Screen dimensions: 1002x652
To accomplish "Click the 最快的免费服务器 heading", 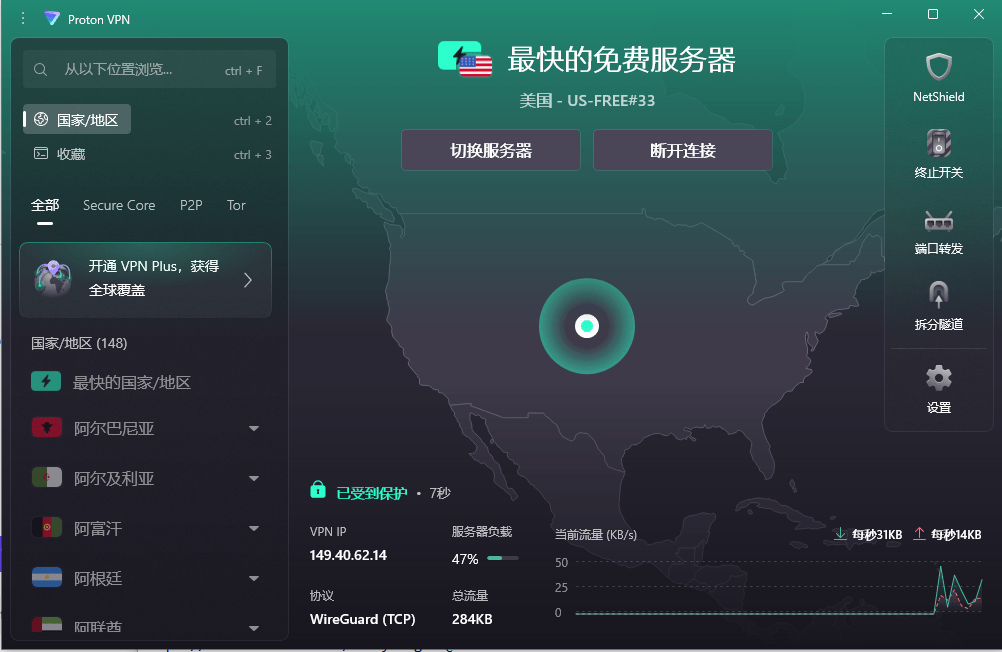I will pyautogui.click(x=621, y=59).
